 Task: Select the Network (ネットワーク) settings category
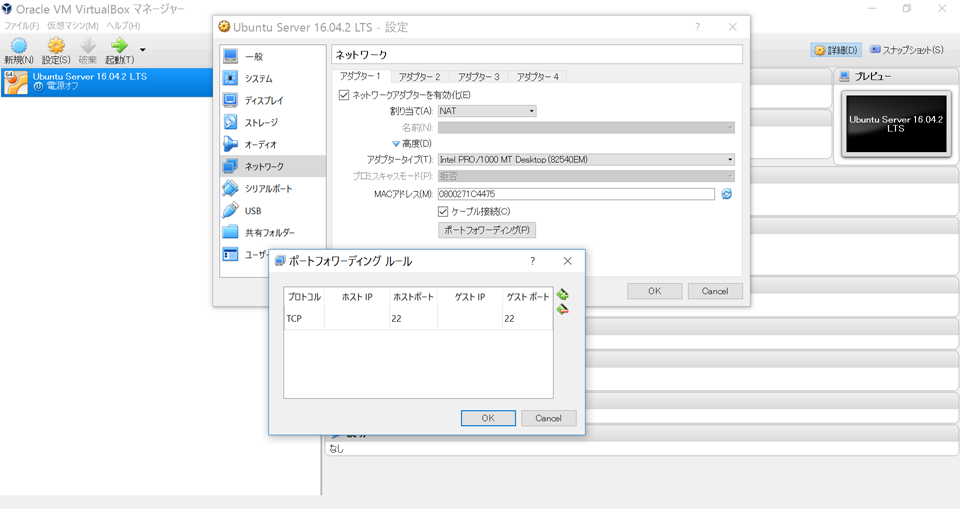272,167
